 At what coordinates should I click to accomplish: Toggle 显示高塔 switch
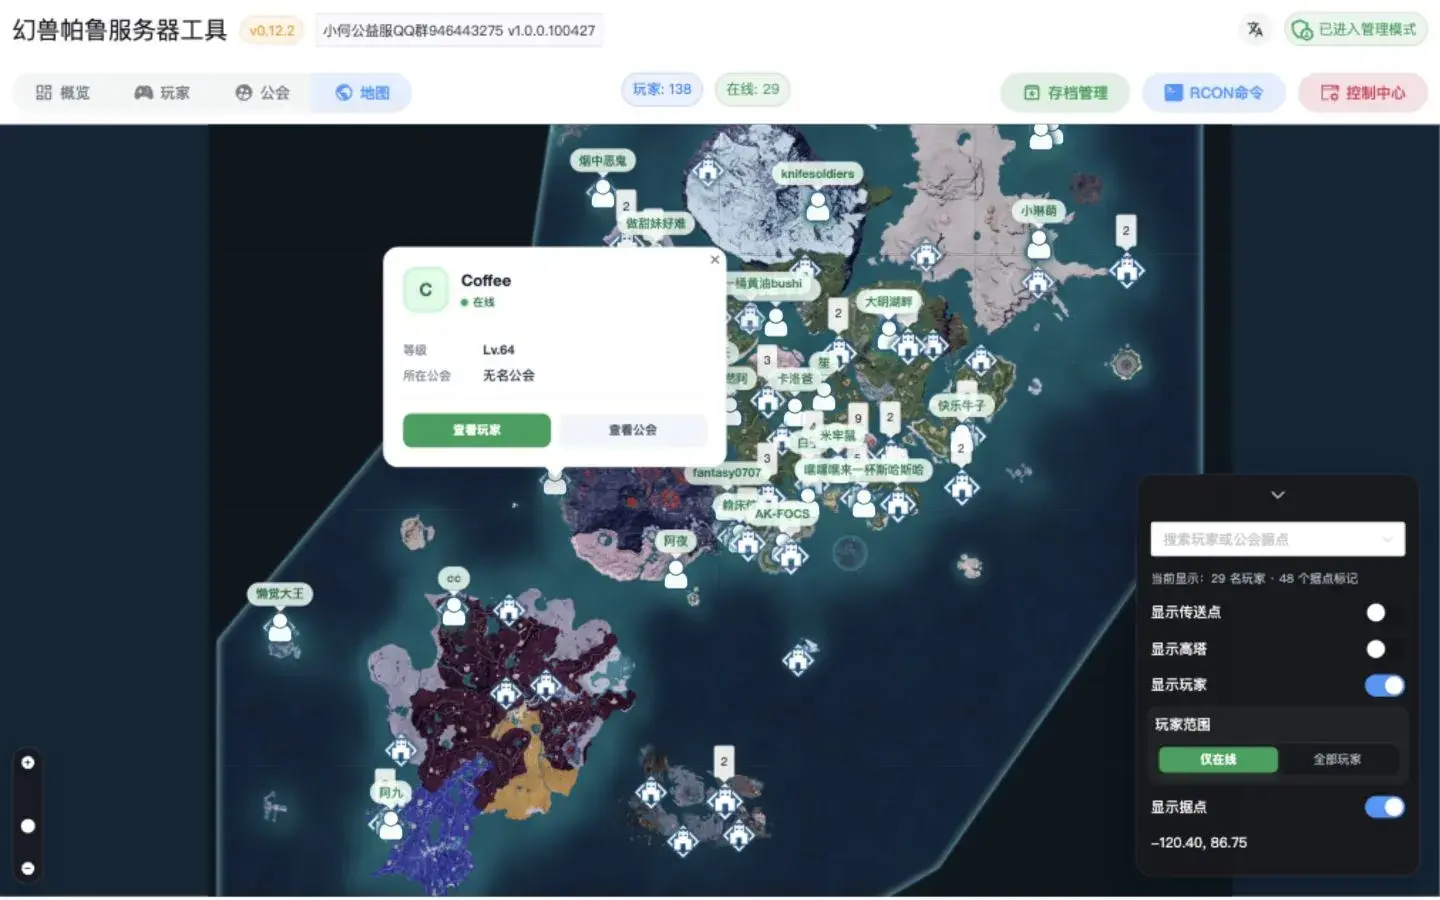tap(1384, 649)
